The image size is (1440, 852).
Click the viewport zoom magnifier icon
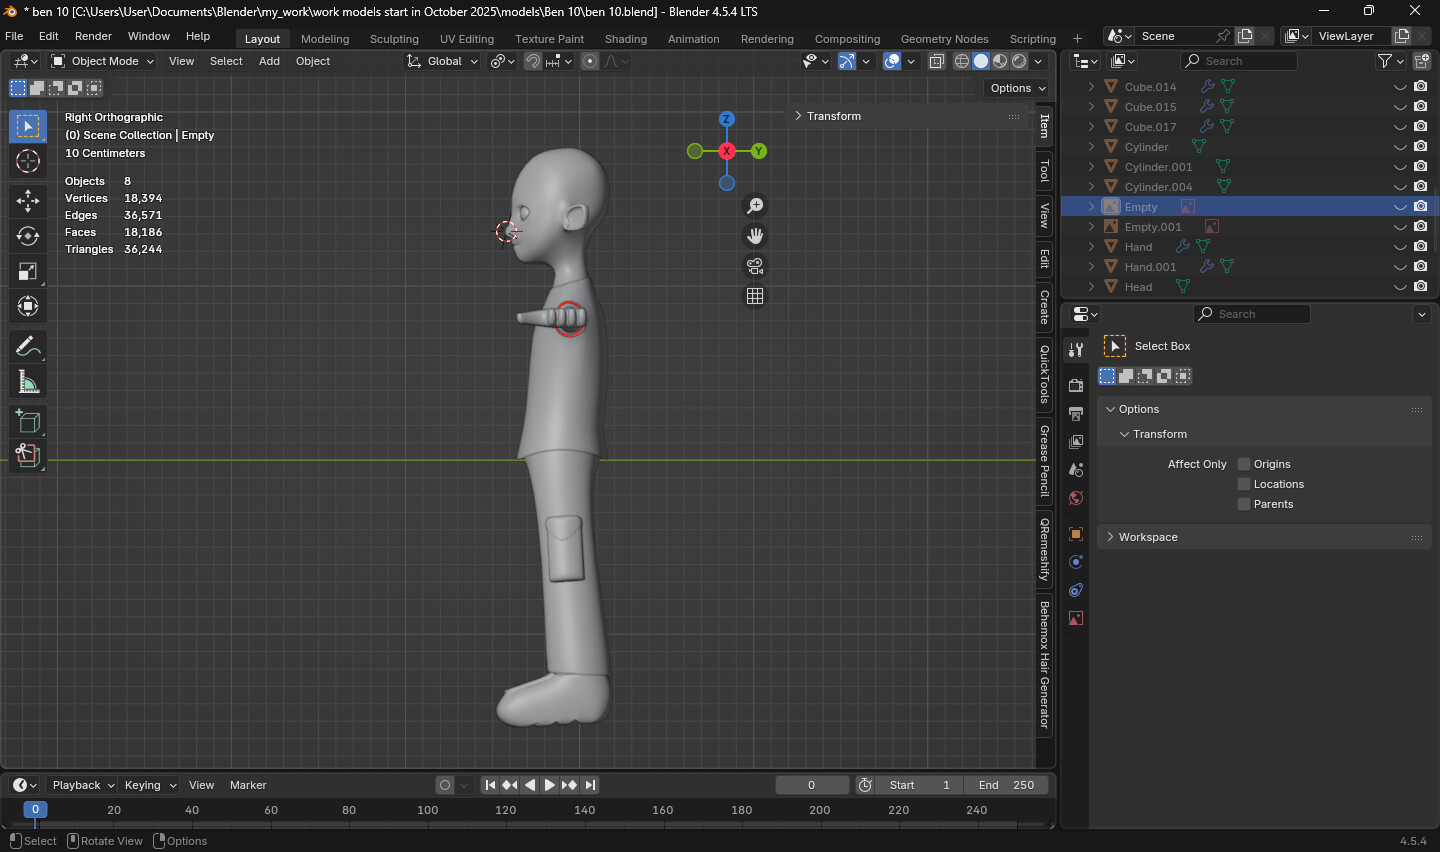coord(755,206)
